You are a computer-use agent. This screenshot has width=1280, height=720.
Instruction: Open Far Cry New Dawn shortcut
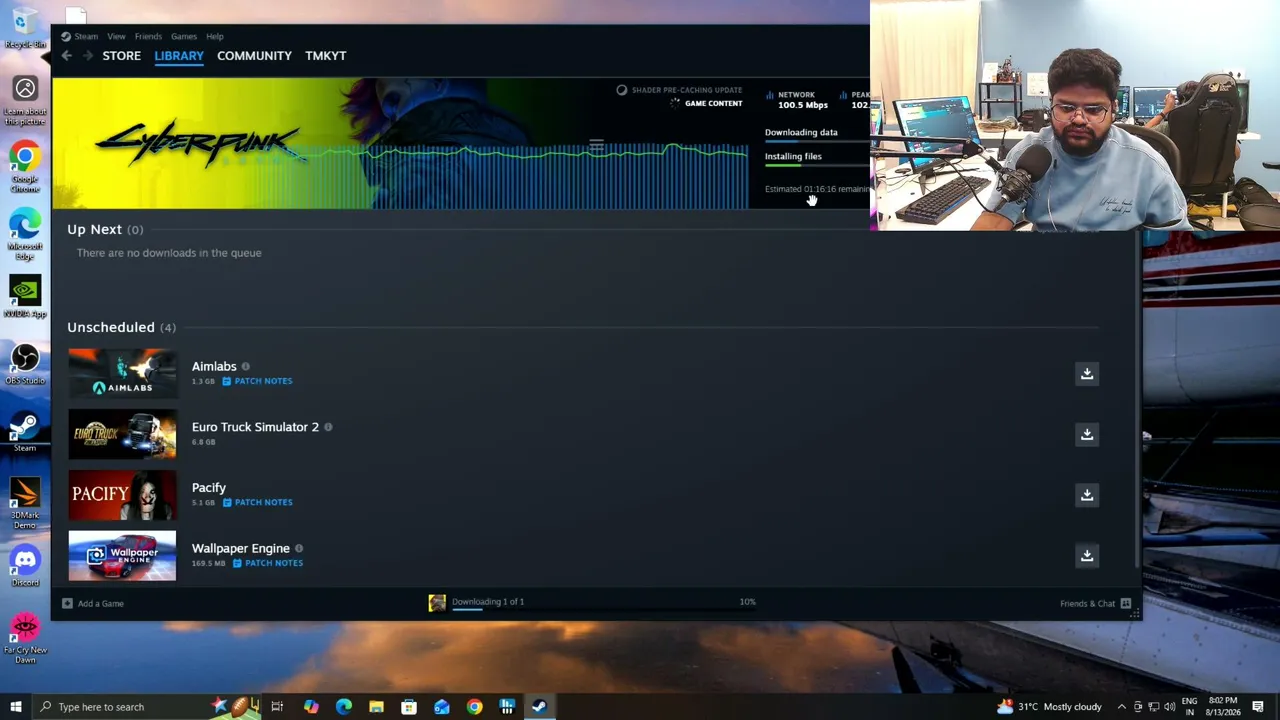point(25,639)
